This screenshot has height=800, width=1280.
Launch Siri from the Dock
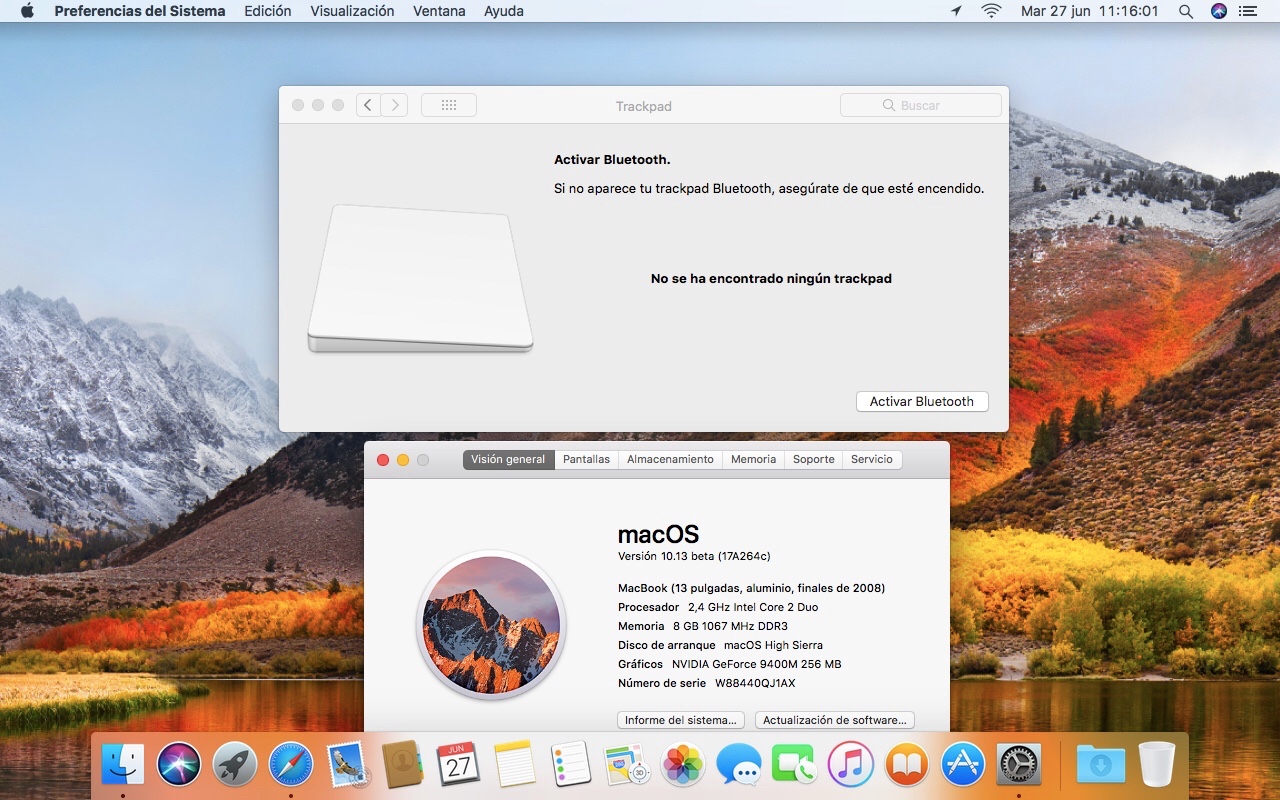179,765
